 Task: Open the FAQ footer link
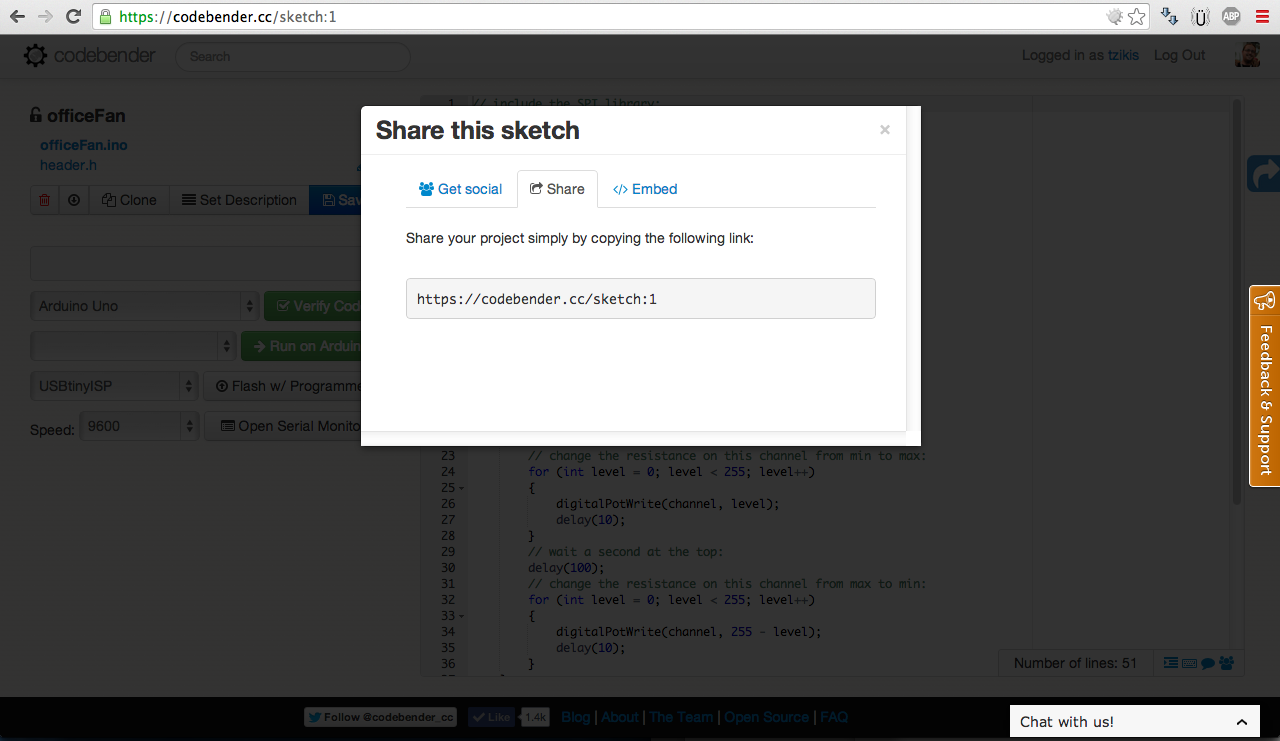(834, 717)
